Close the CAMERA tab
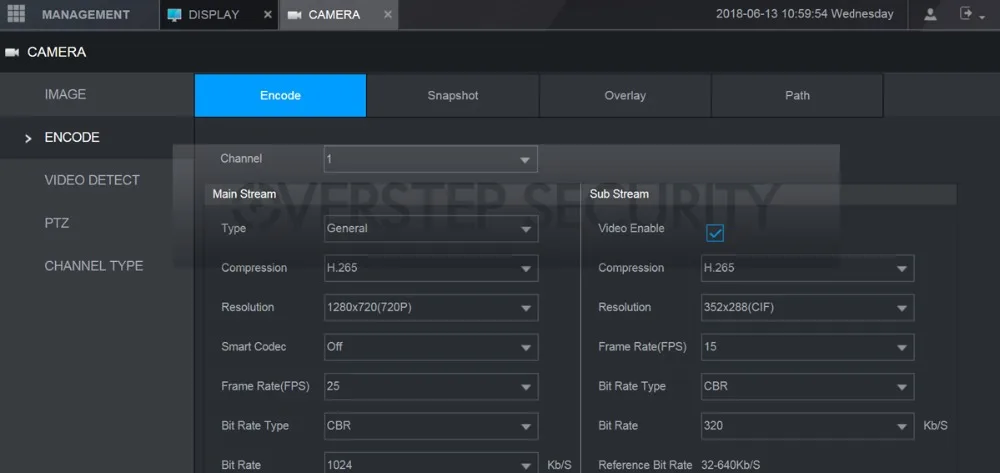Viewport: 1000px width, 473px height. [x=388, y=15]
